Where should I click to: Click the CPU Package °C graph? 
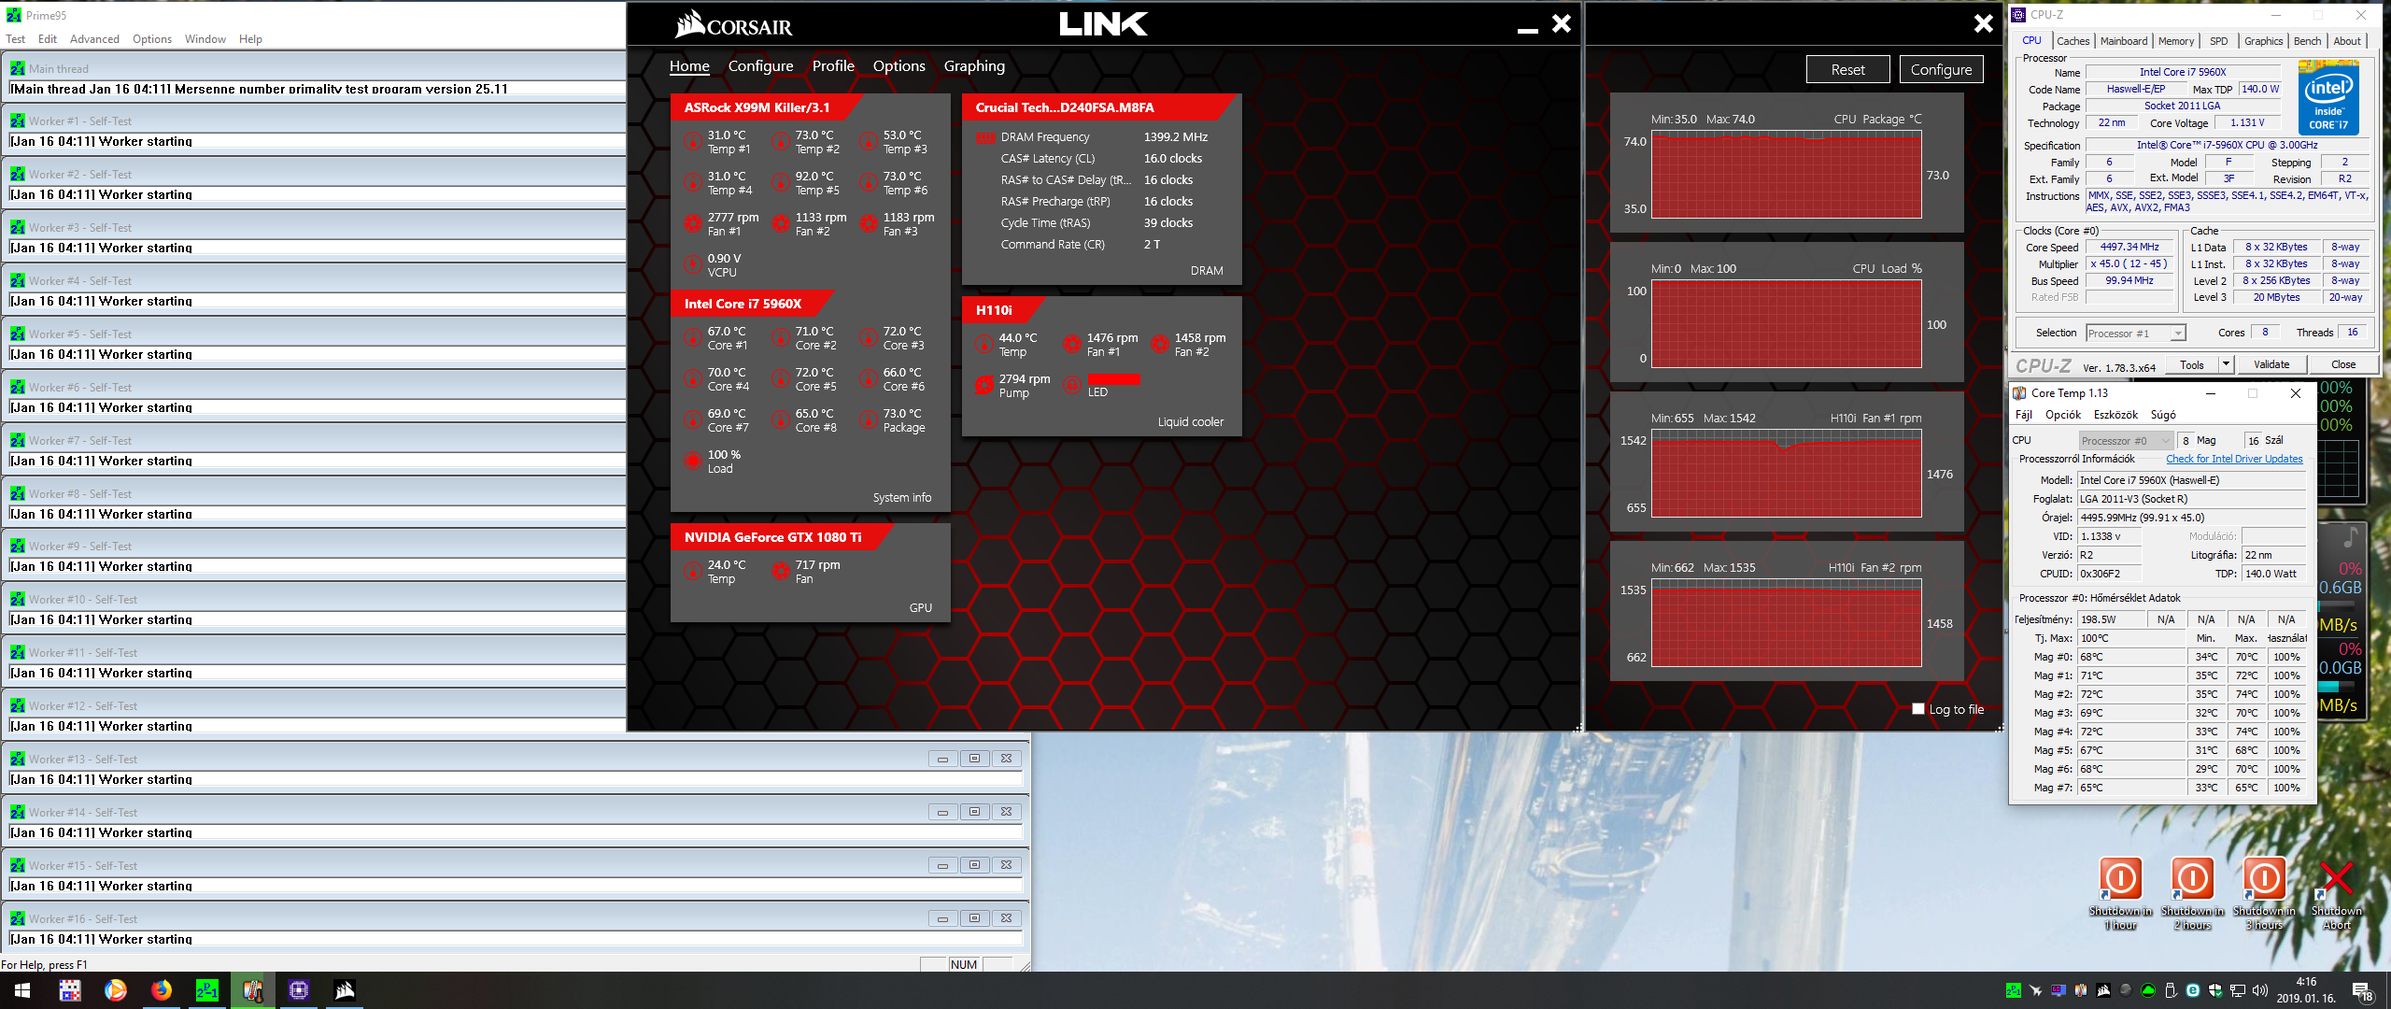point(1786,175)
